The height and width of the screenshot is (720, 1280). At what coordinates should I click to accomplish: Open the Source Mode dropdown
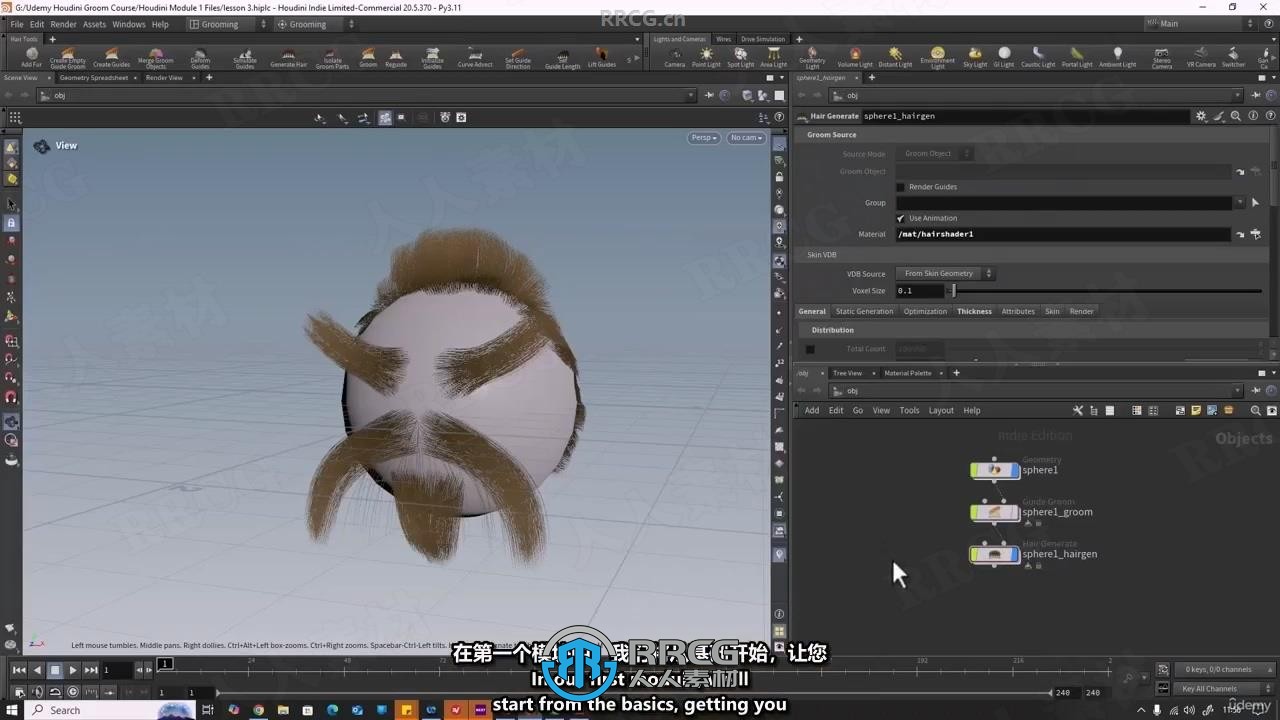[x=935, y=154]
